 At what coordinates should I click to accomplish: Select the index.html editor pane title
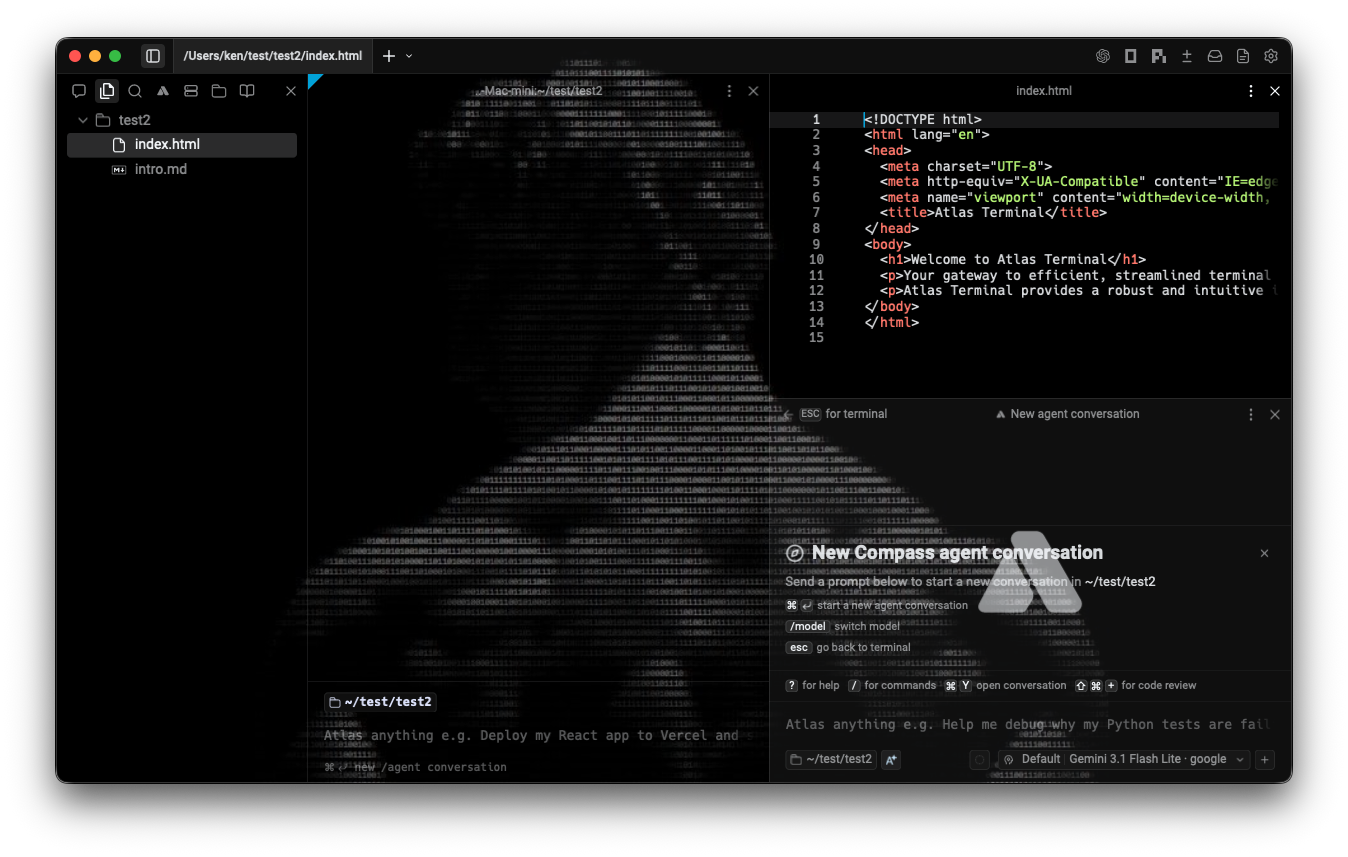pos(1044,91)
